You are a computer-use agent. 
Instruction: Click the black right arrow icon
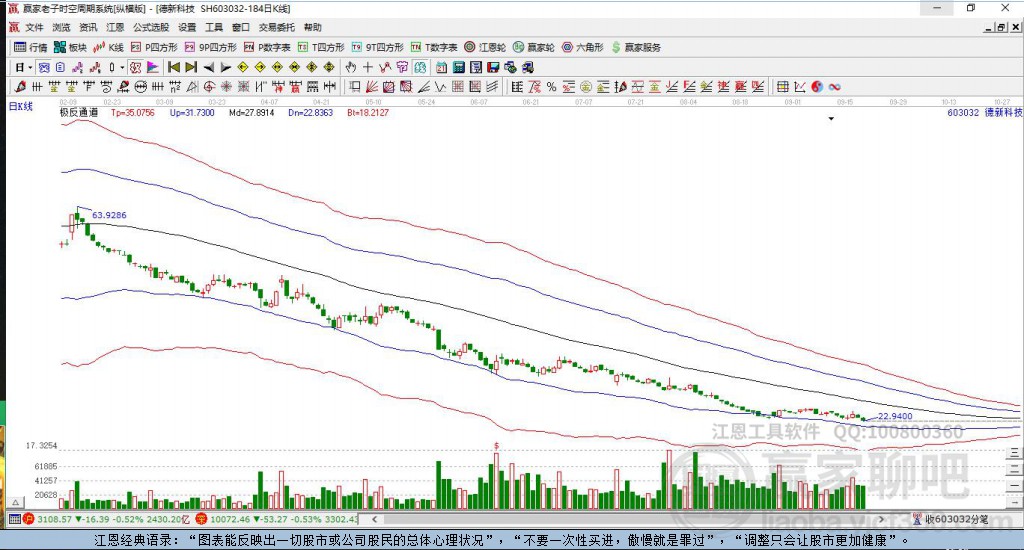pyautogui.click(x=225, y=67)
